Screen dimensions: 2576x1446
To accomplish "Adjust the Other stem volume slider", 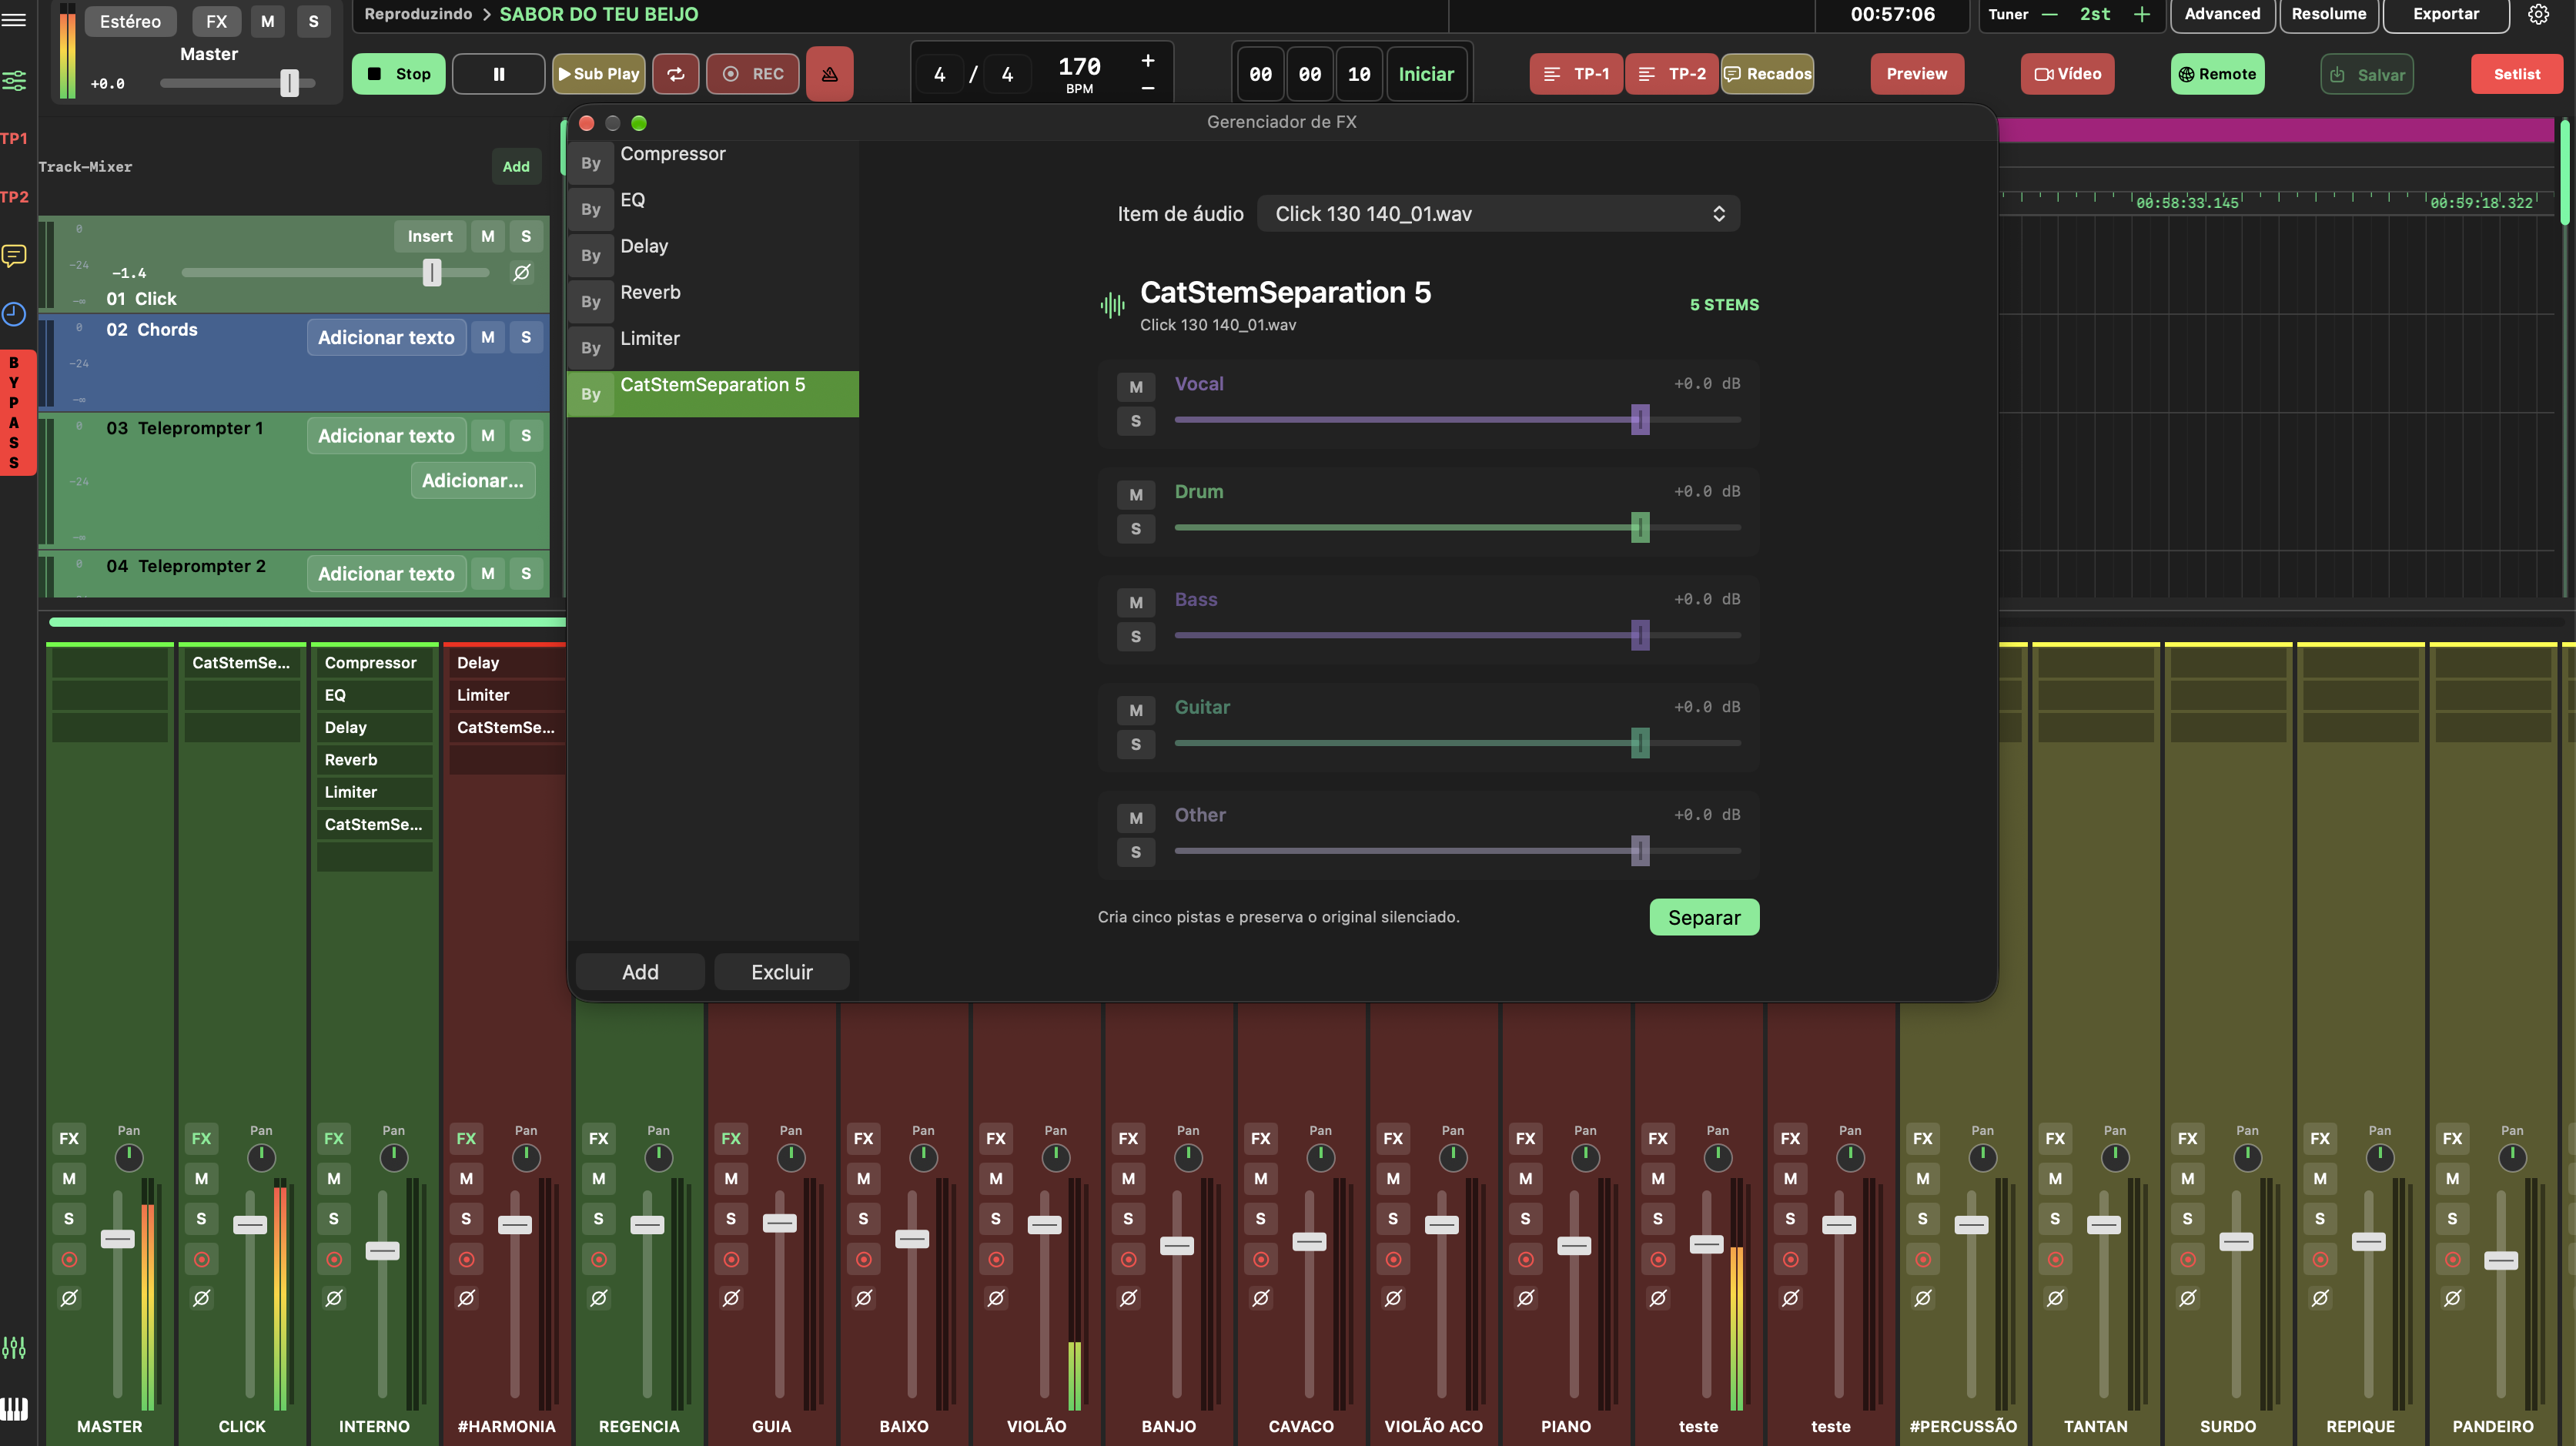I will coord(1457,851).
